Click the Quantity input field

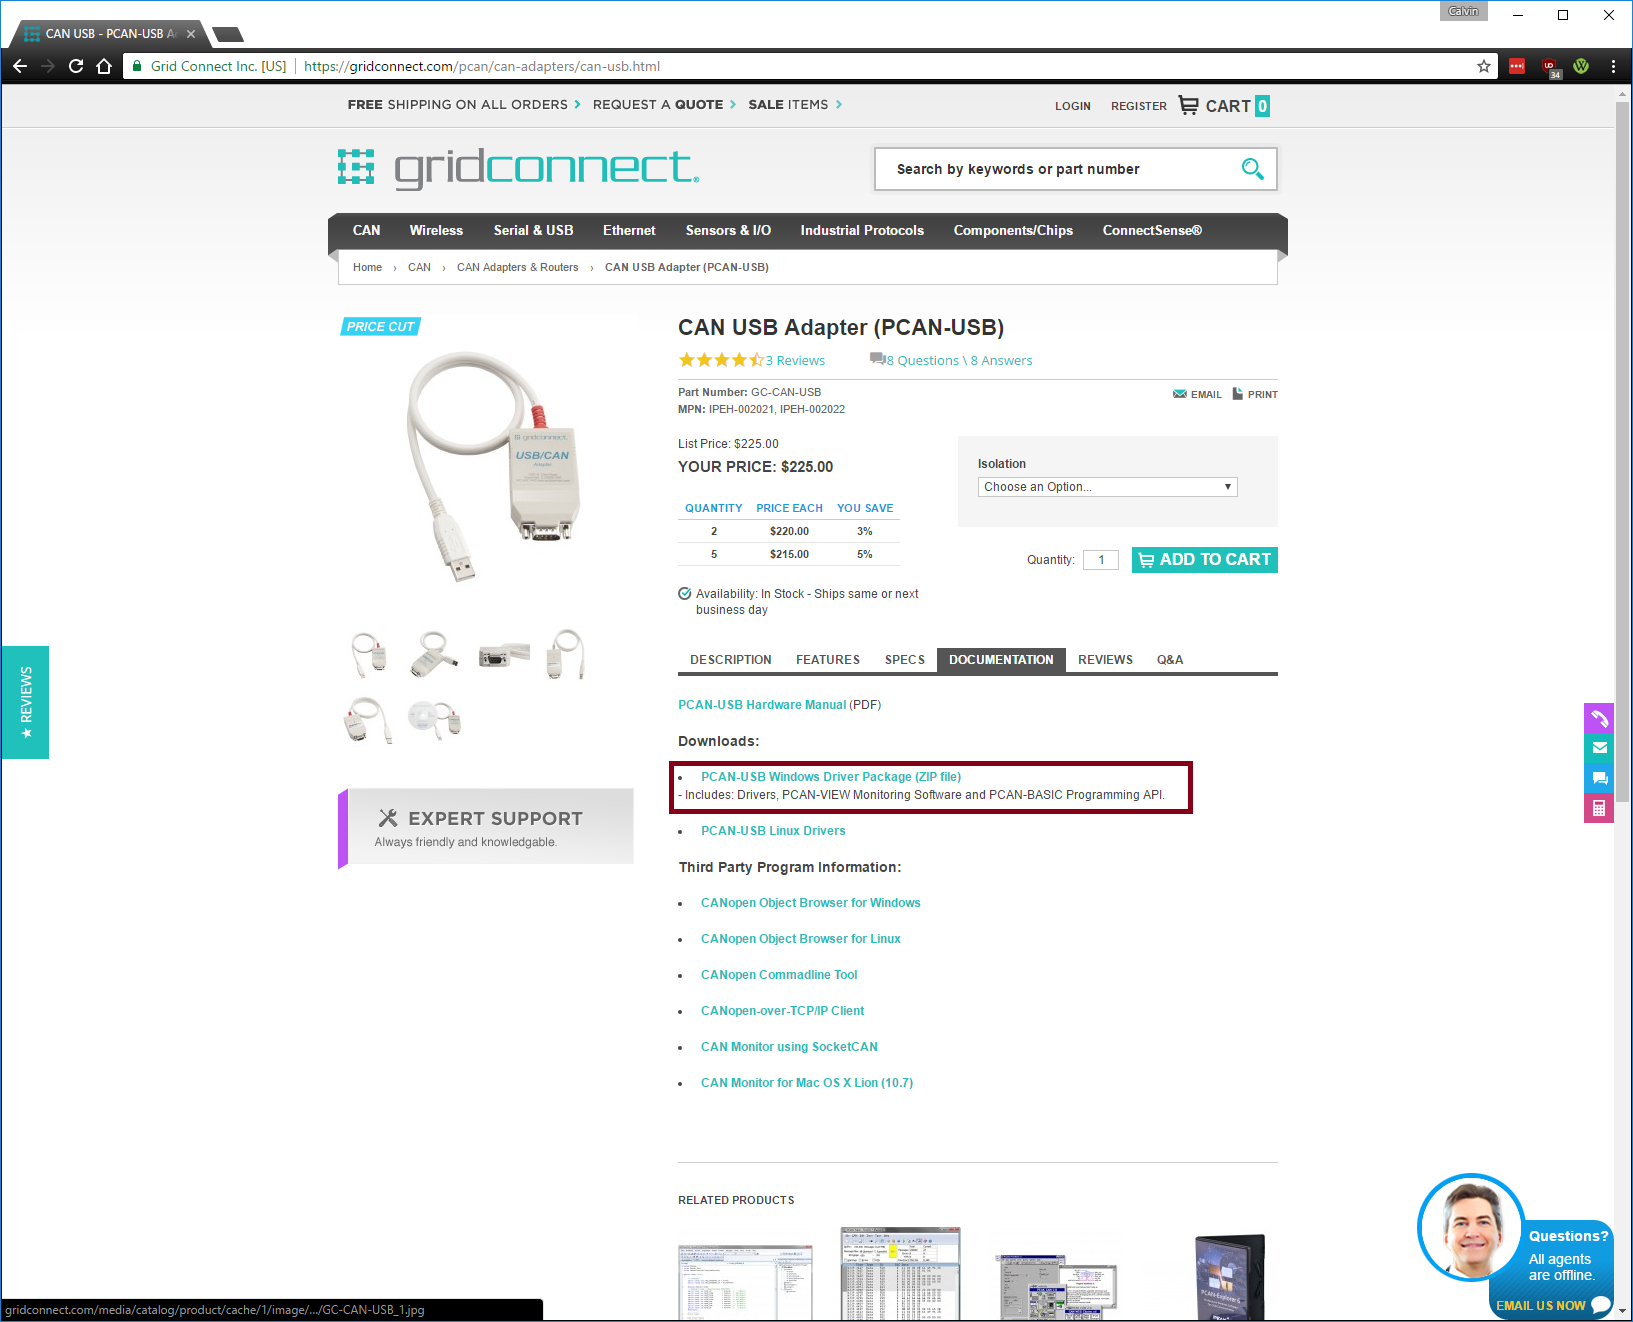coord(1101,560)
